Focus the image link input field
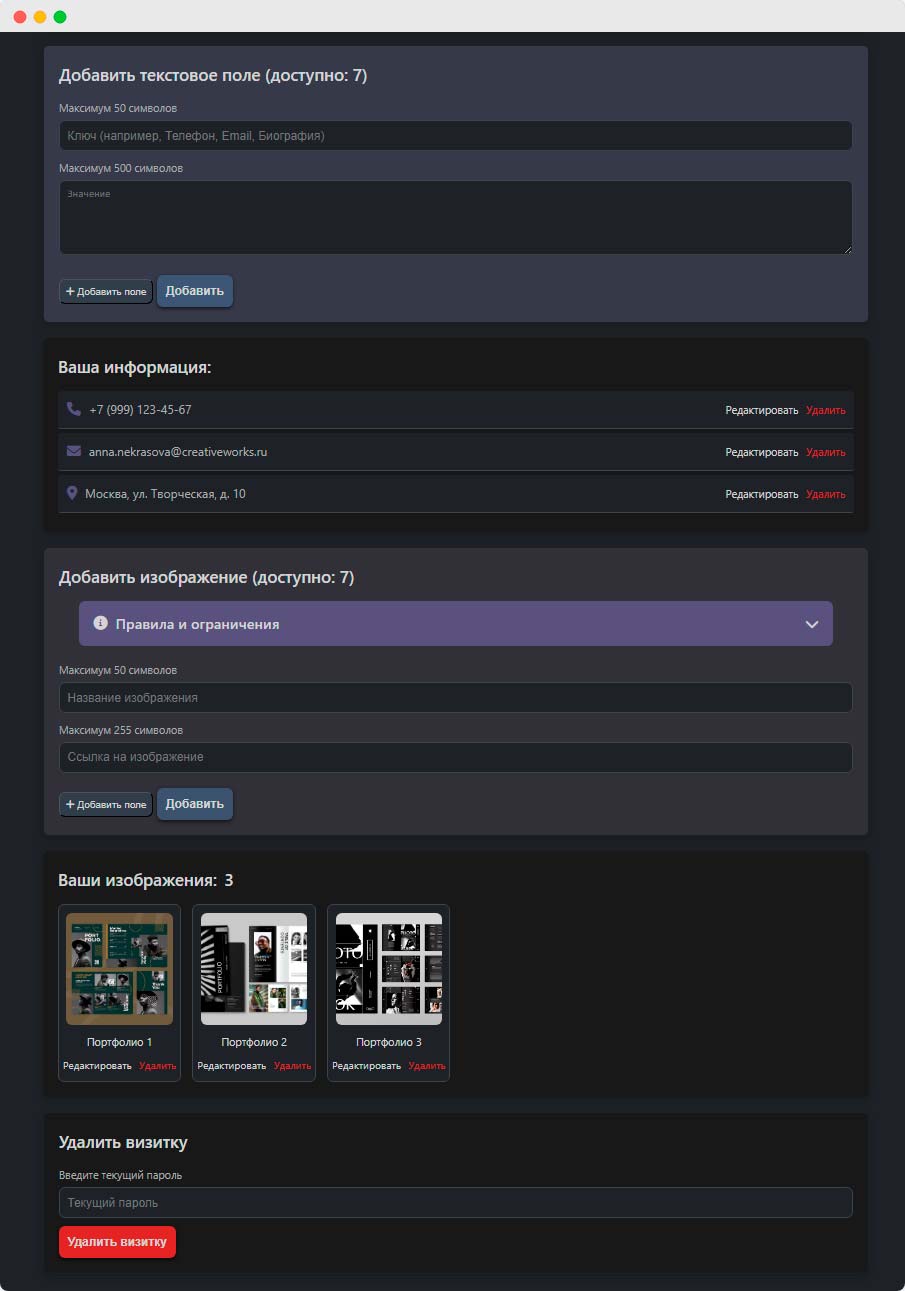Viewport: 905px width, 1291px height. [x=455, y=757]
